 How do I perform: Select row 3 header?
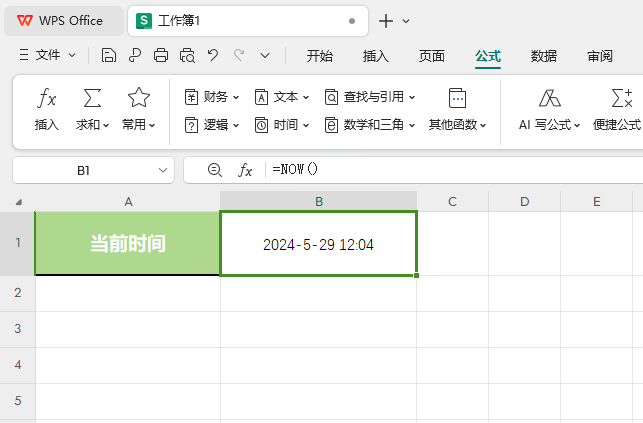[18, 329]
